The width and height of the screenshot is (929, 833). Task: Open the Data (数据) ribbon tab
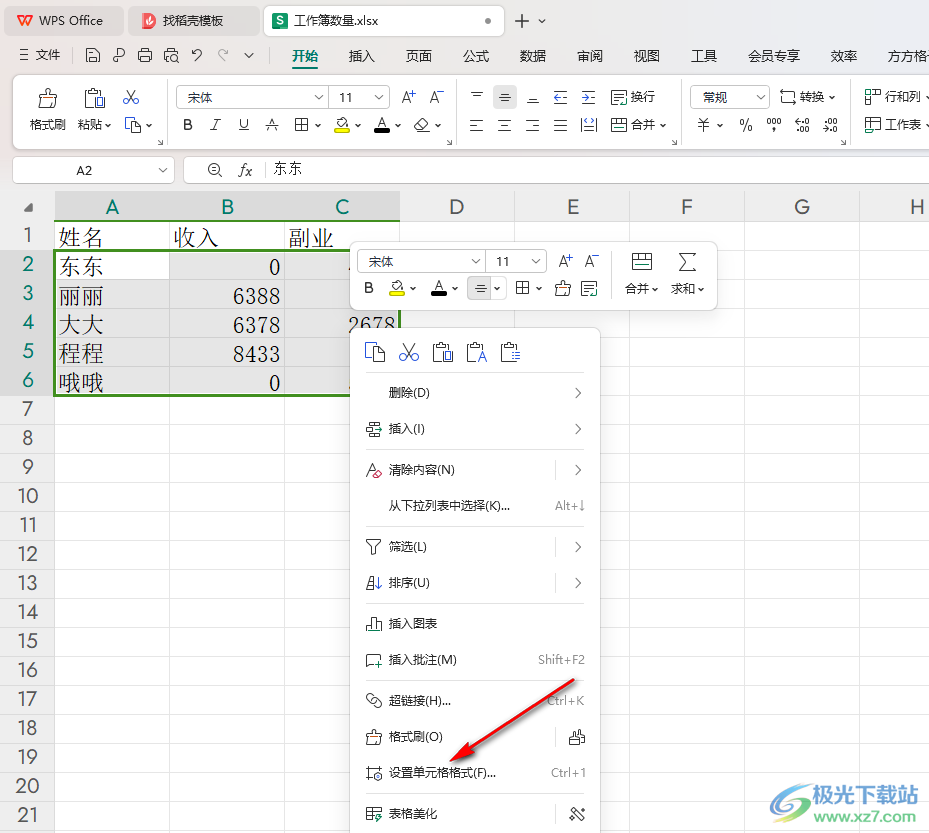click(x=533, y=56)
